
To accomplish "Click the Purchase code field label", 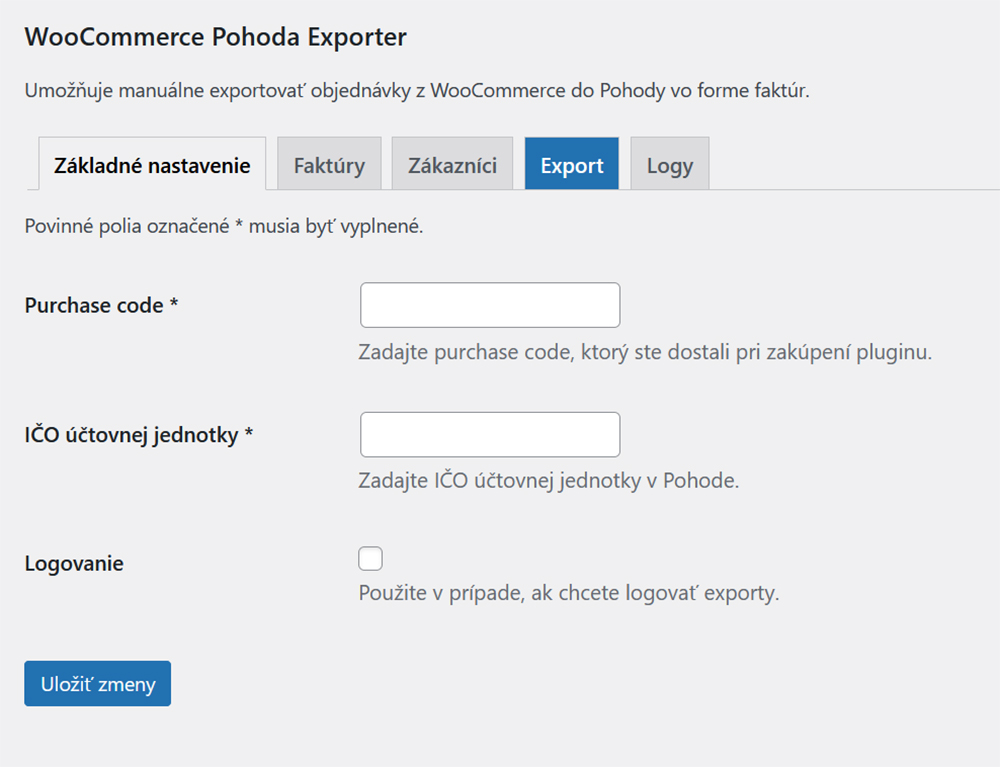I will [x=94, y=306].
